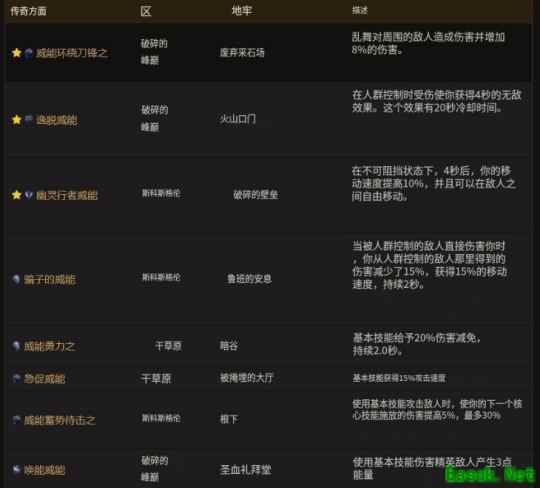Select the 被掩埋的大厅 dungeon cell
The width and height of the screenshot is (540, 488).
246,378
